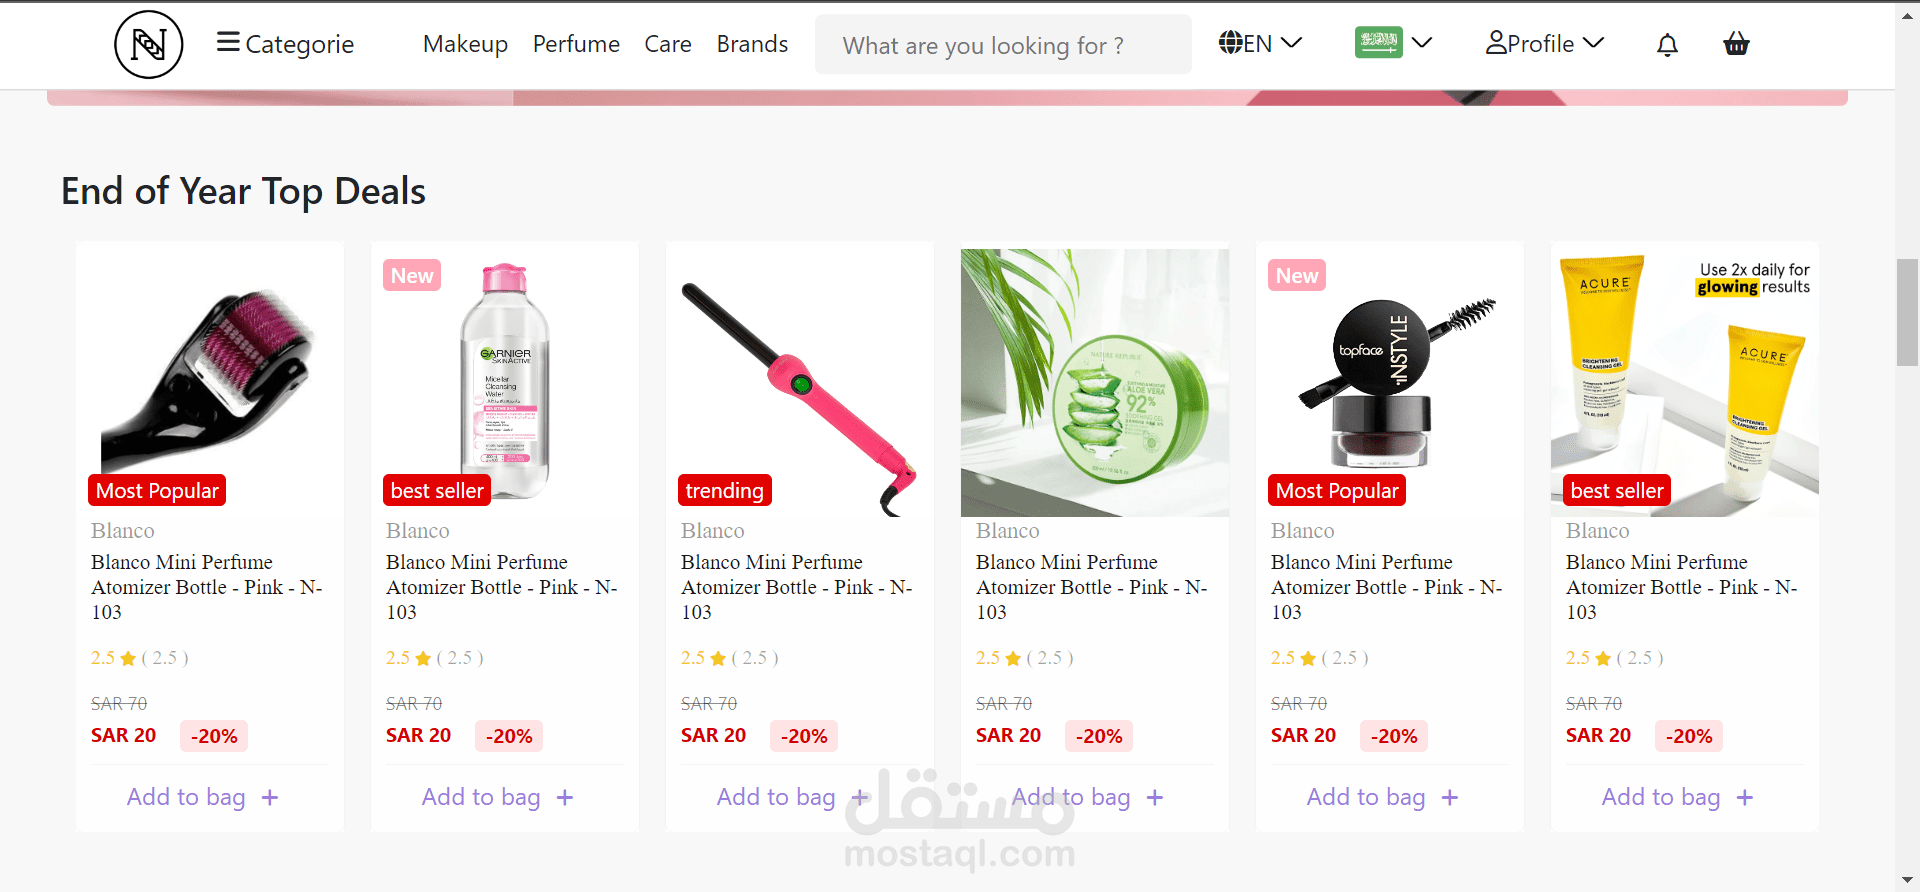Click the site logo in the header
The image size is (1920, 892).
click(148, 44)
